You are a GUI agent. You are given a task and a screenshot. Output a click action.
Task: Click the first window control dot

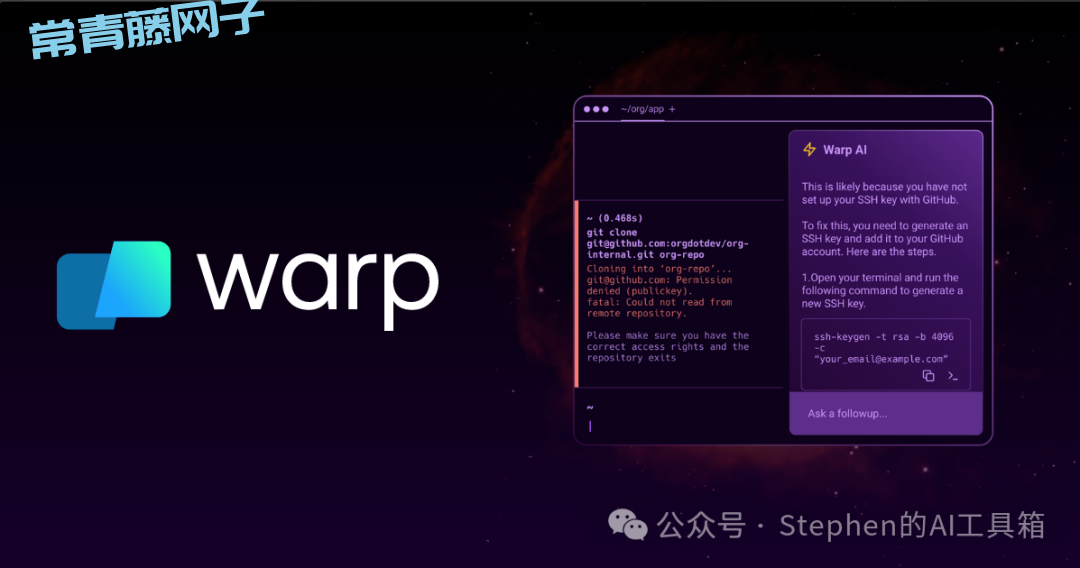click(x=587, y=109)
